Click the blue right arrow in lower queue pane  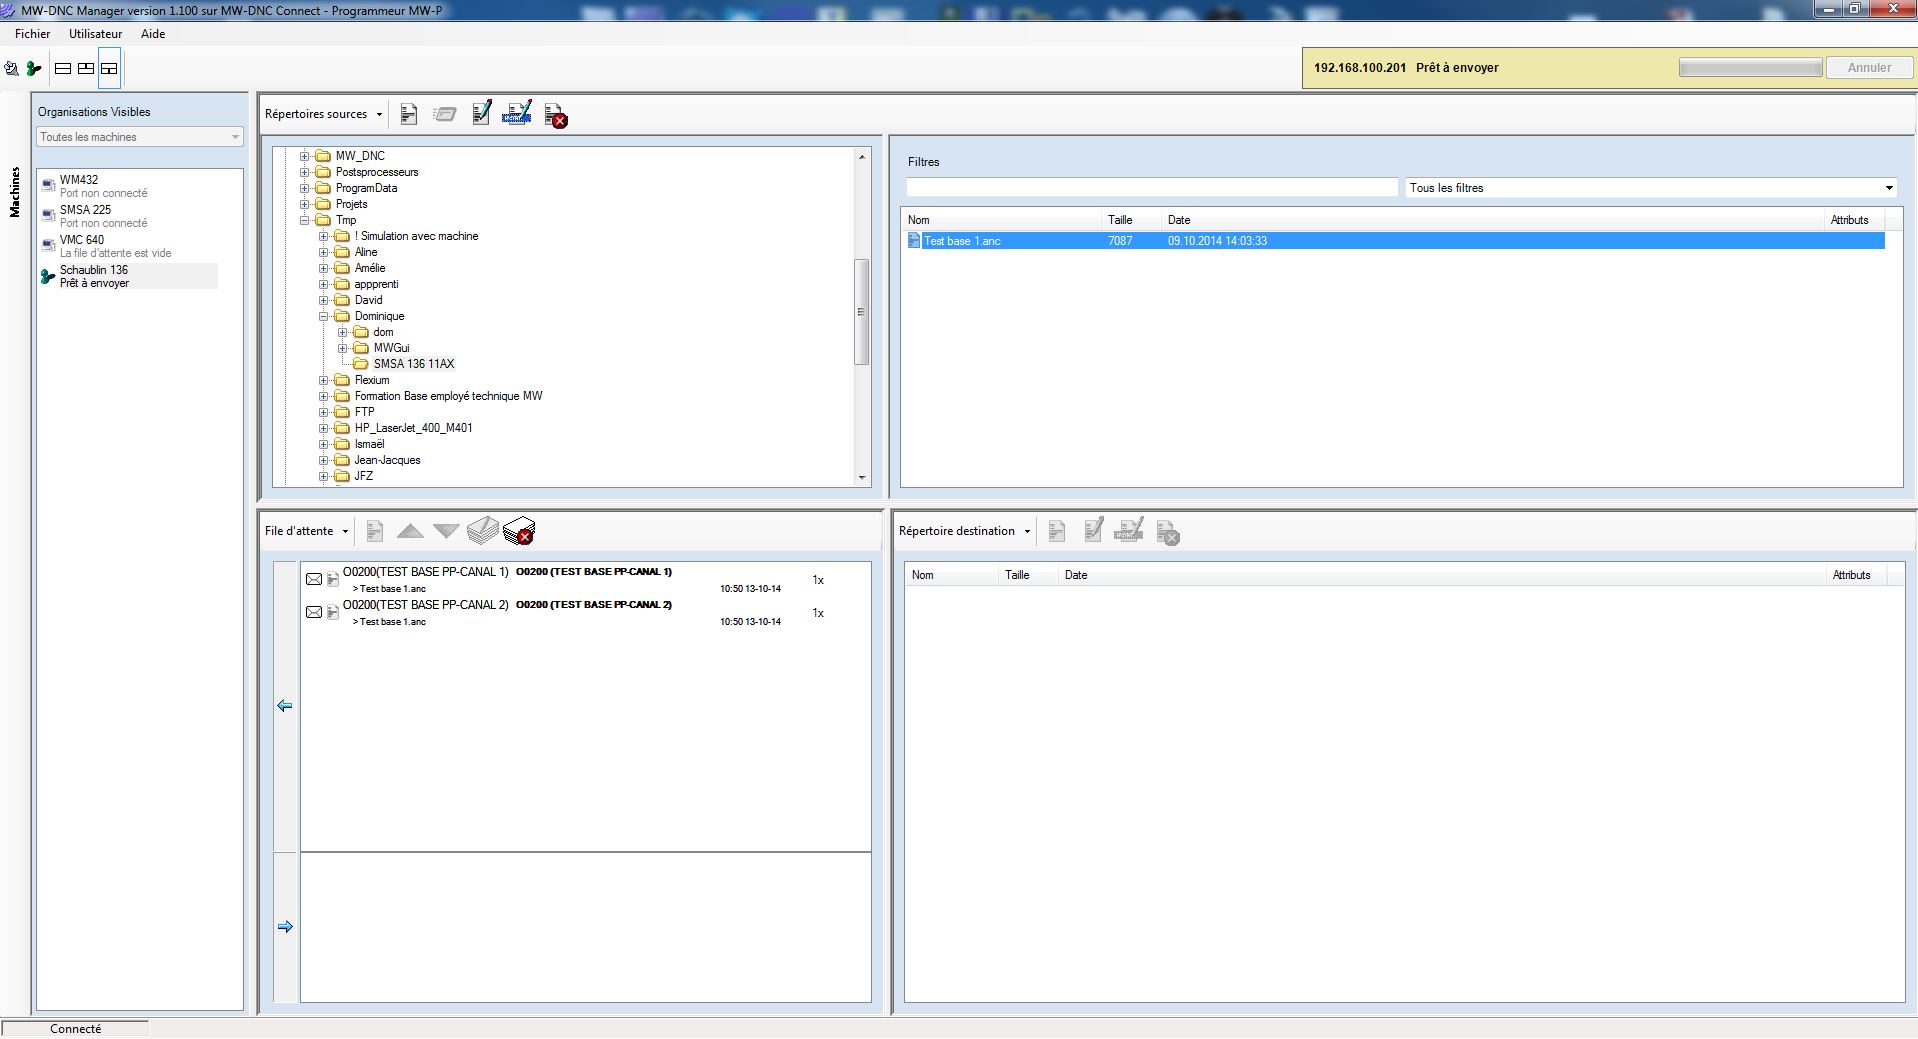pos(285,927)
